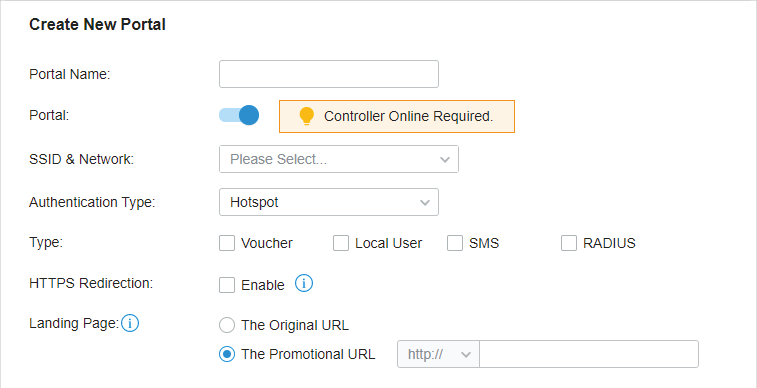Click the Authentication Type chevron arrow
The image size is (757, 388).
[x=425, y=203]
